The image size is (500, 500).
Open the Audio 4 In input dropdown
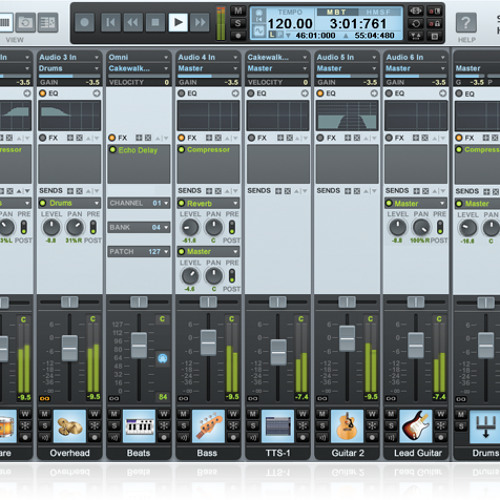point(208,57)
